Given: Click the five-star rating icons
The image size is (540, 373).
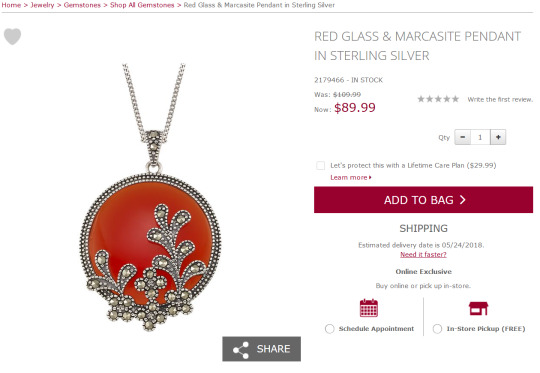Looking at the screenshot, I should tap(438, 99).
